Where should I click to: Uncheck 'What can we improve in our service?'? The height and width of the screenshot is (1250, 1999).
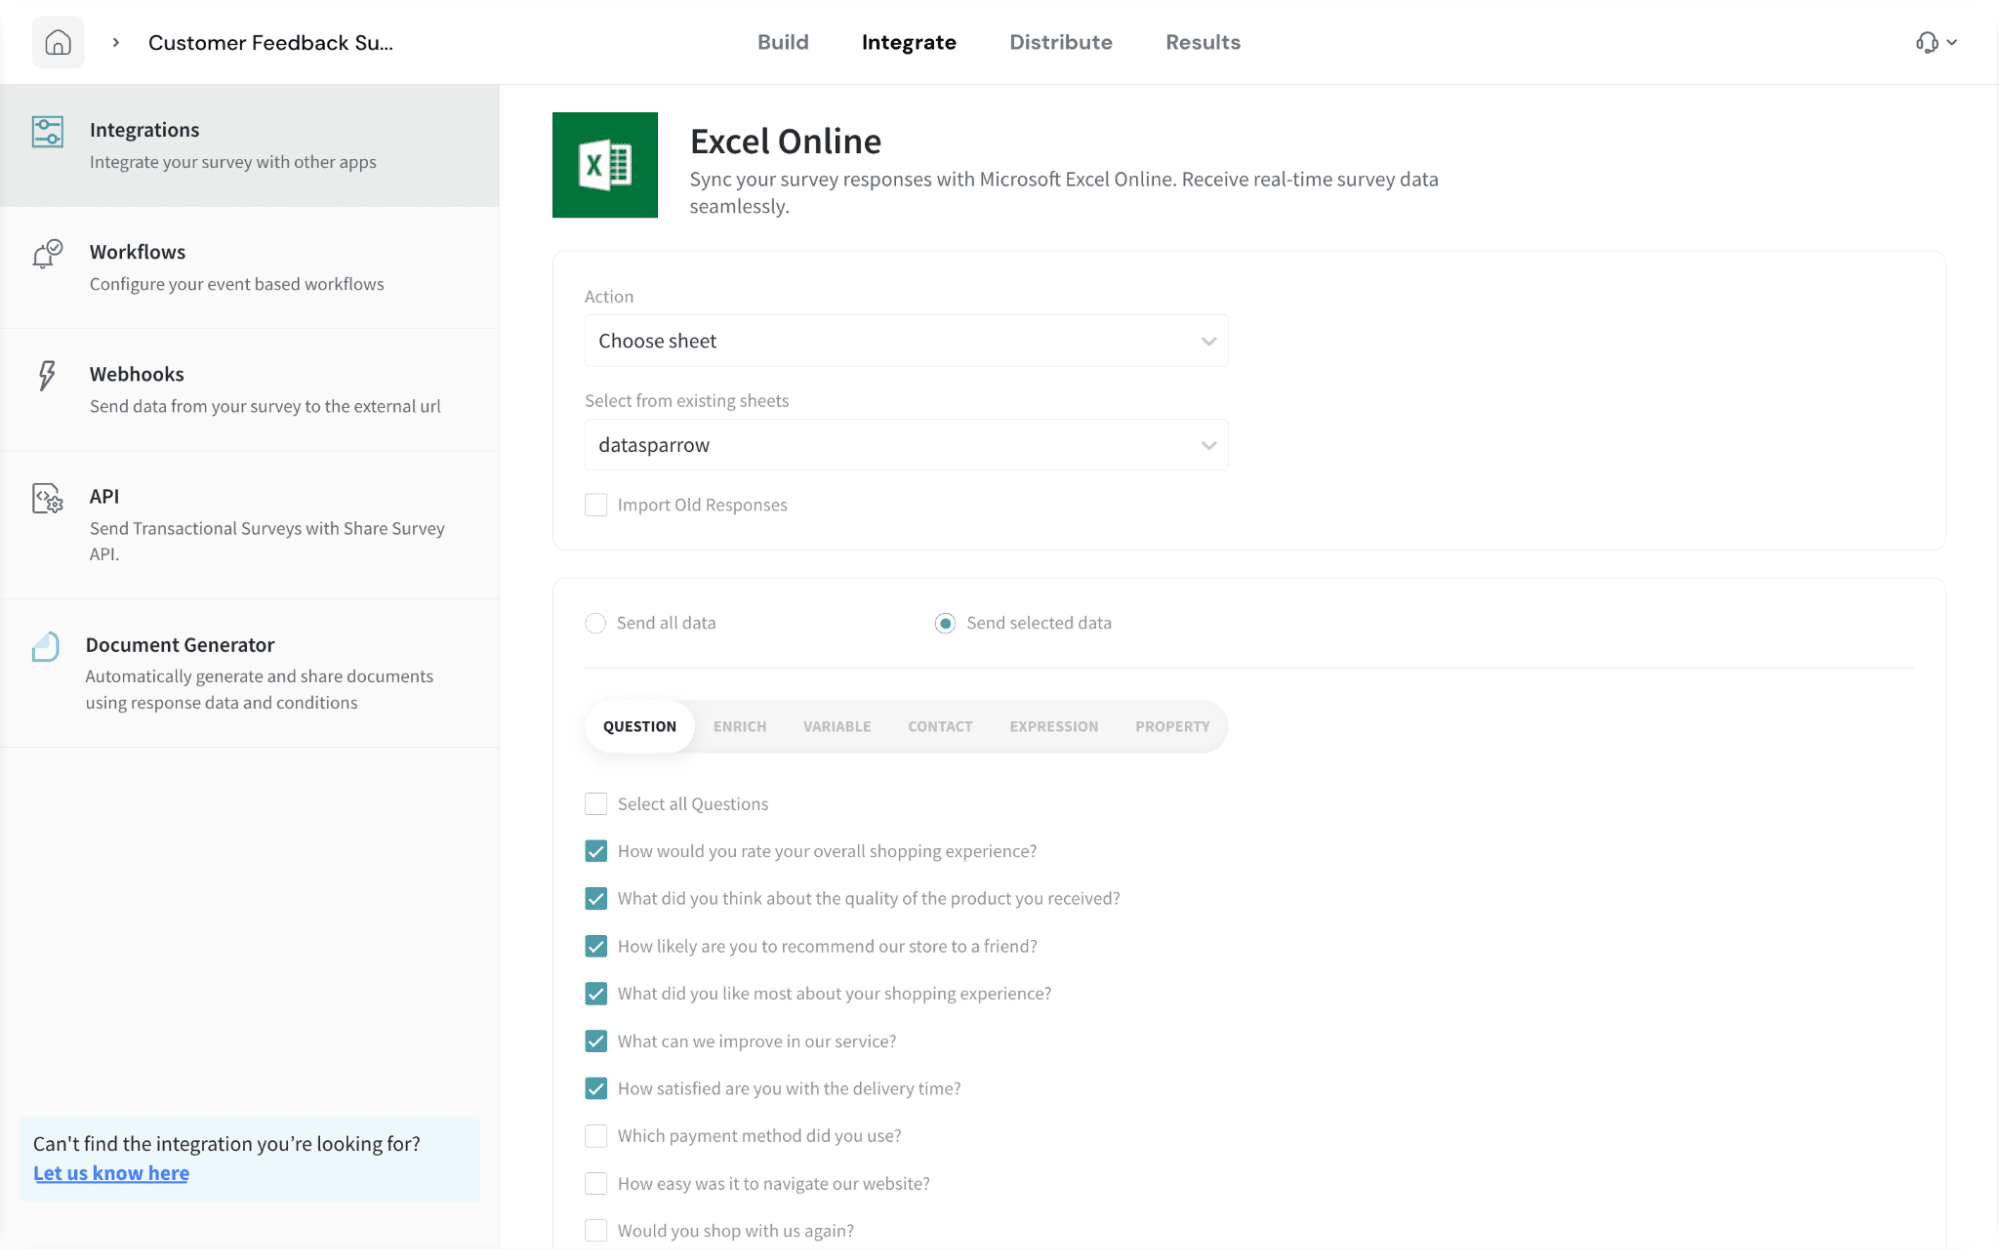pyautogui.click(x=596, y=1041)
